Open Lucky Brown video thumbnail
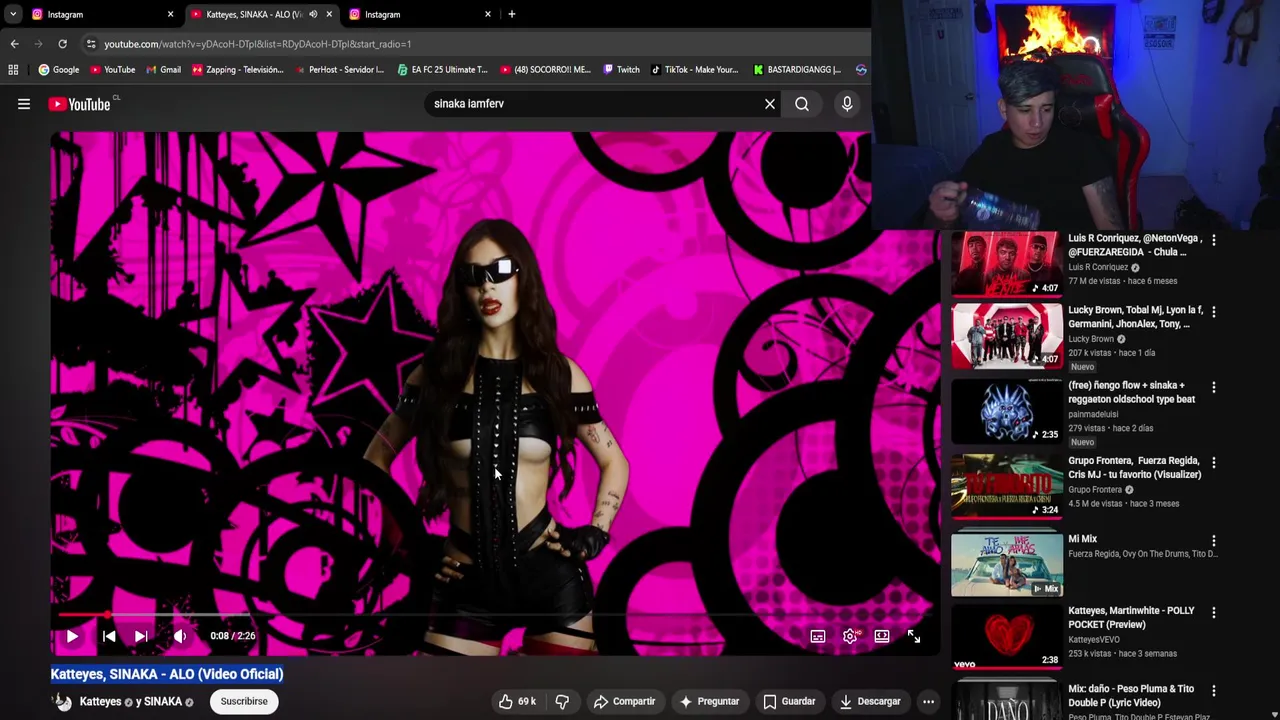 click(x=1006, y=335)
